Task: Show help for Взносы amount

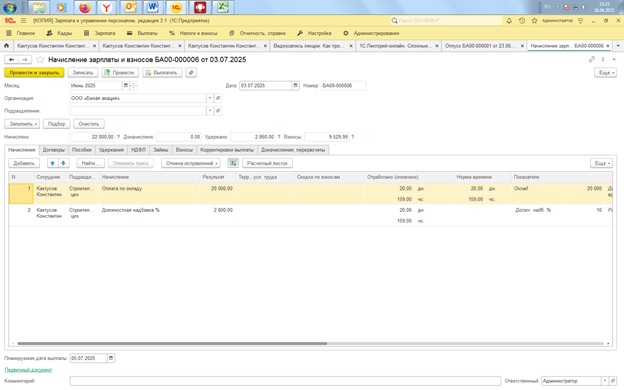Action: (x=353, y=137)
